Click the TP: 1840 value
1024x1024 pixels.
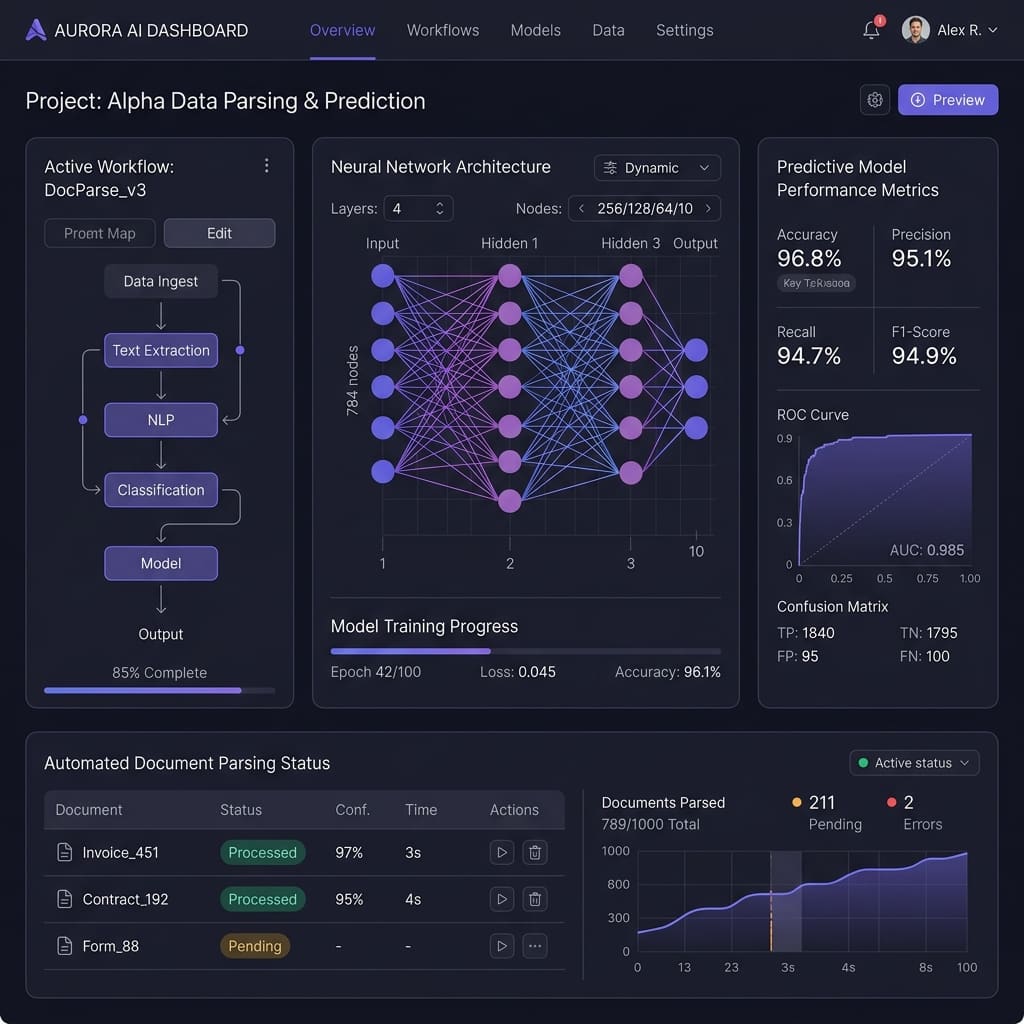806,633
